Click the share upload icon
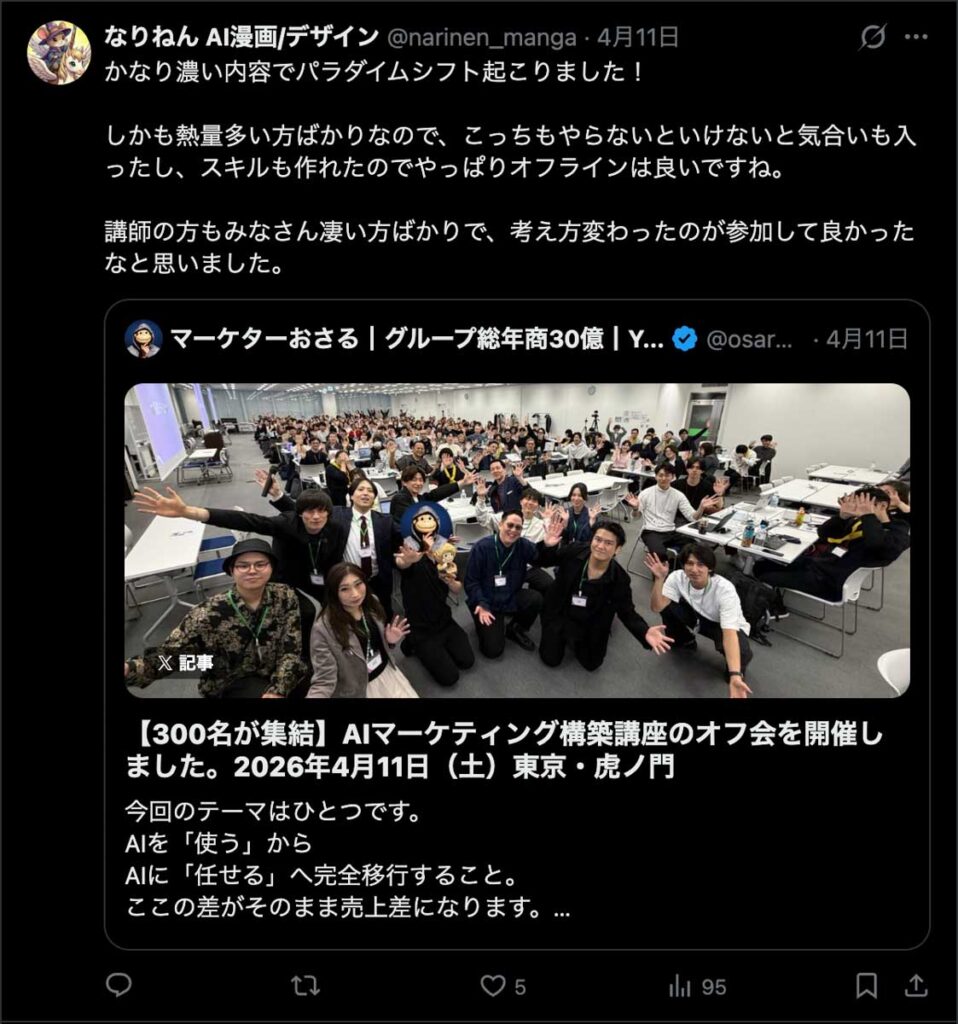Image resolution: width=958 pixels, height=1024 pixels. 916,985
